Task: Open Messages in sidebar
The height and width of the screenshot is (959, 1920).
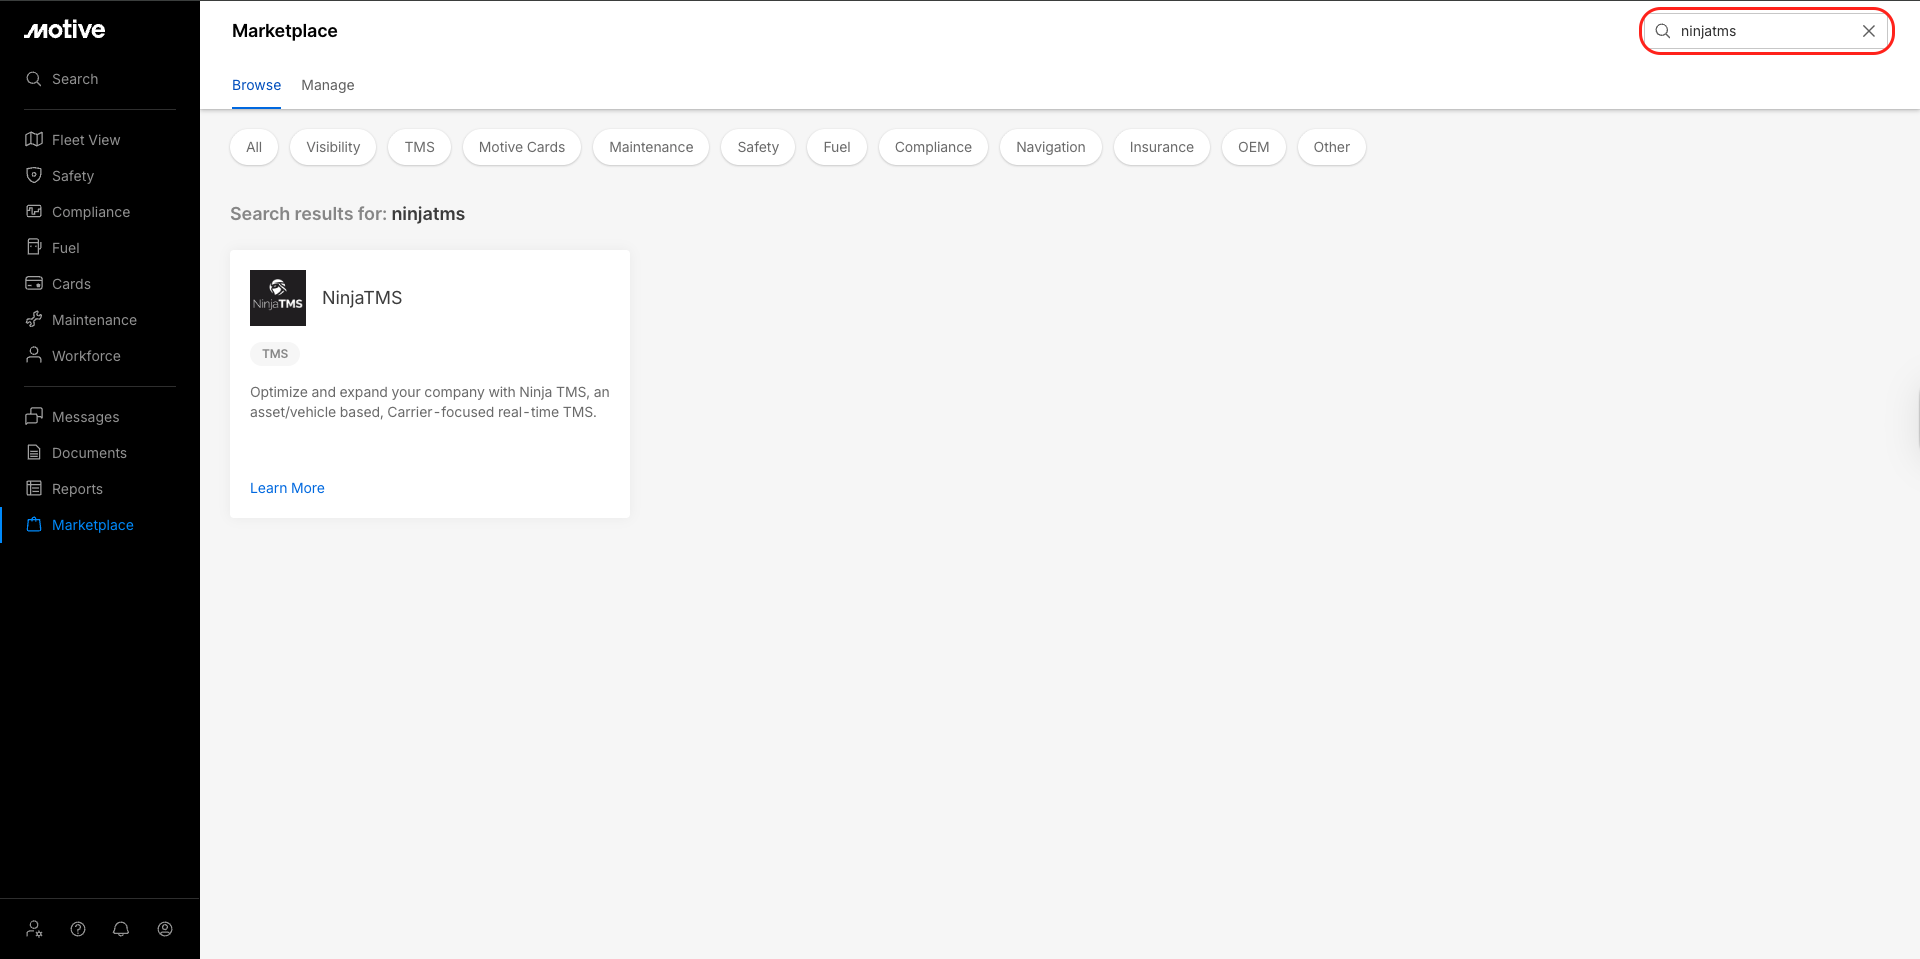Action: [85, 417]
